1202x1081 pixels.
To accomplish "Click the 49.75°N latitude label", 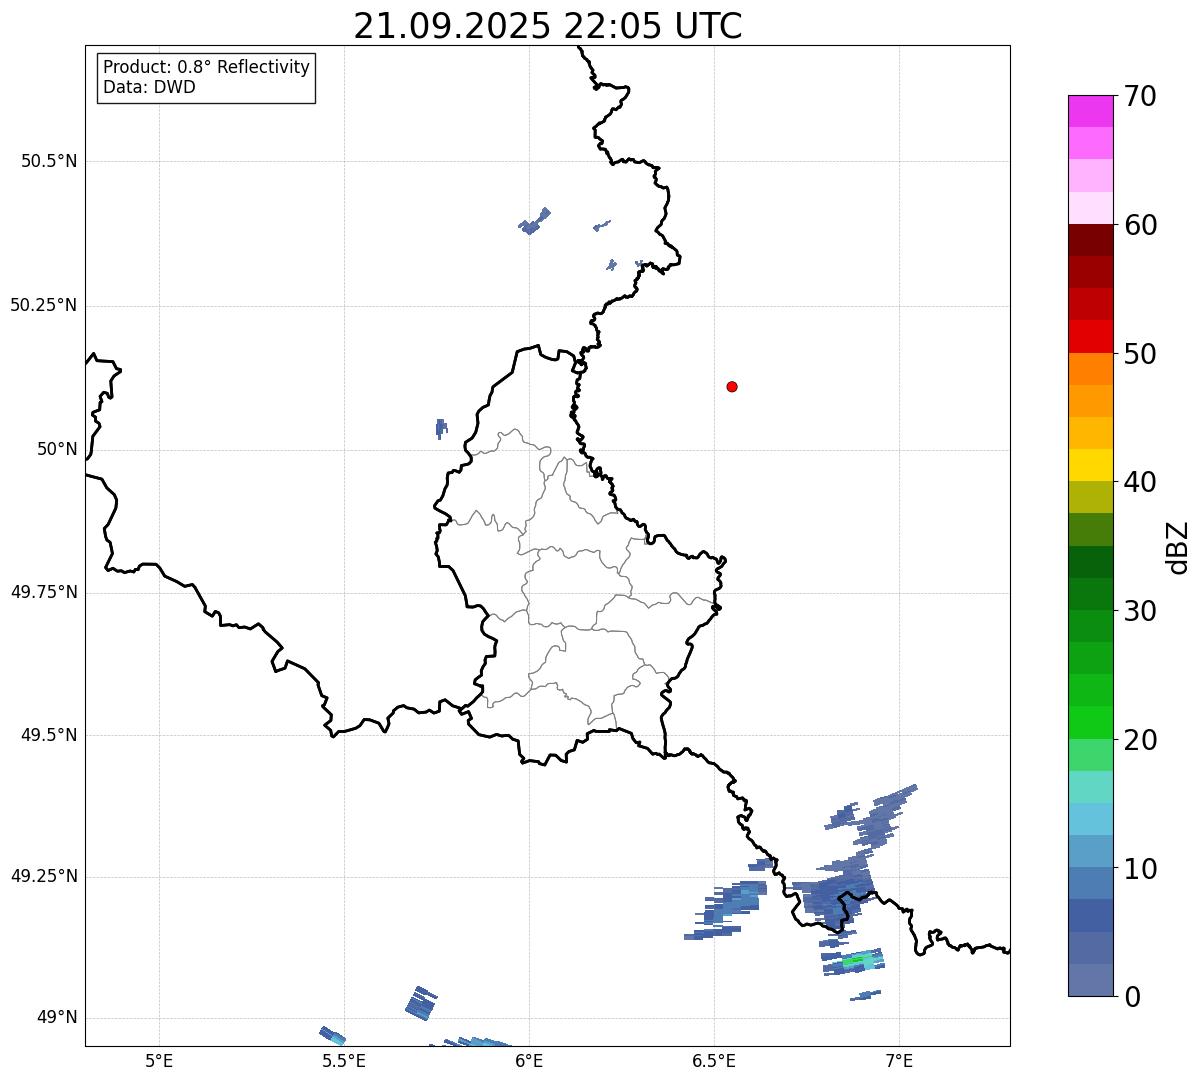I will tap(44, 592).
